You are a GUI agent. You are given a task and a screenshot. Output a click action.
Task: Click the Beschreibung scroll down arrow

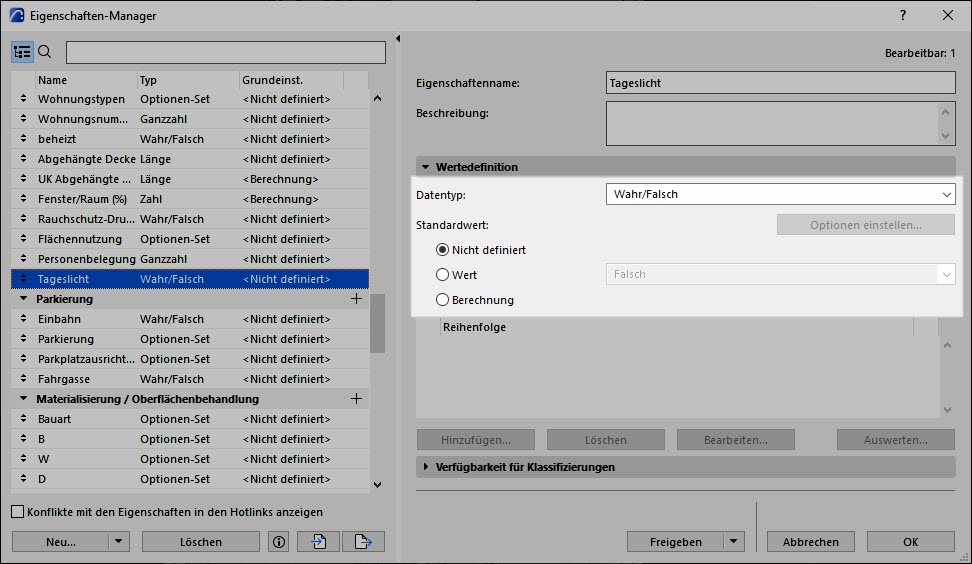(945, 136)
